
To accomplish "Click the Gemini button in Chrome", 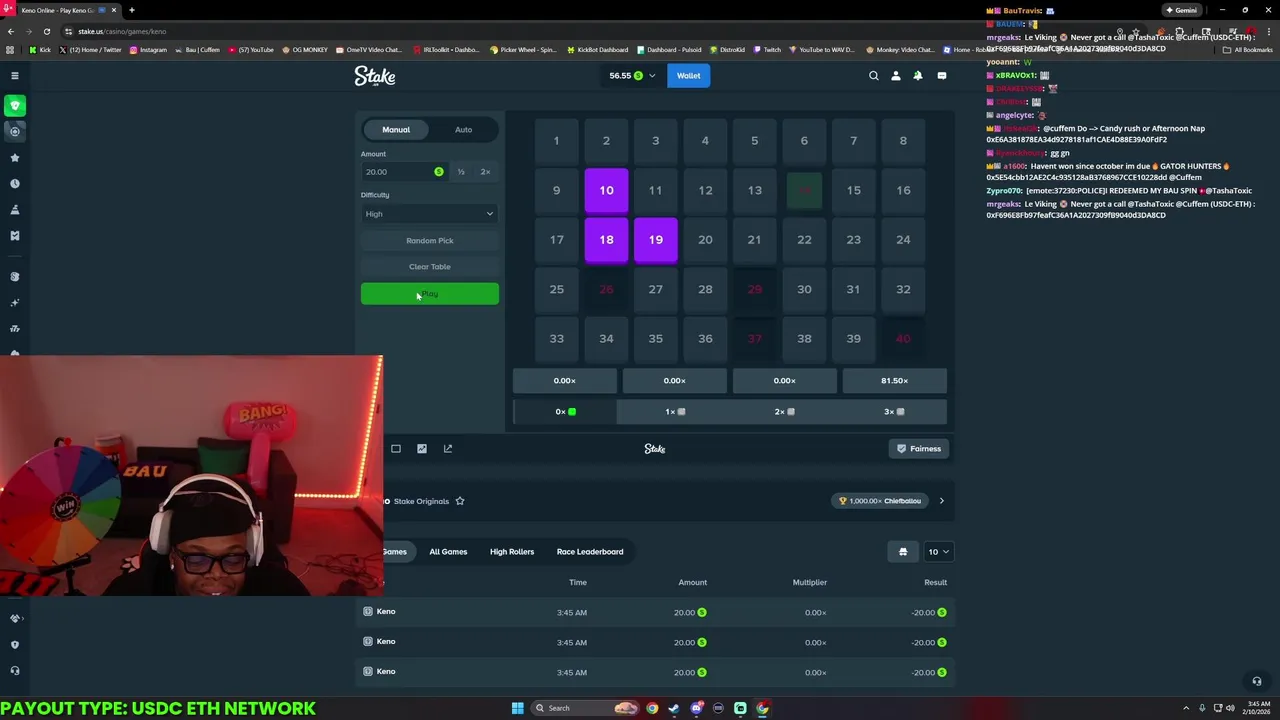I will tap(1182, 10).
